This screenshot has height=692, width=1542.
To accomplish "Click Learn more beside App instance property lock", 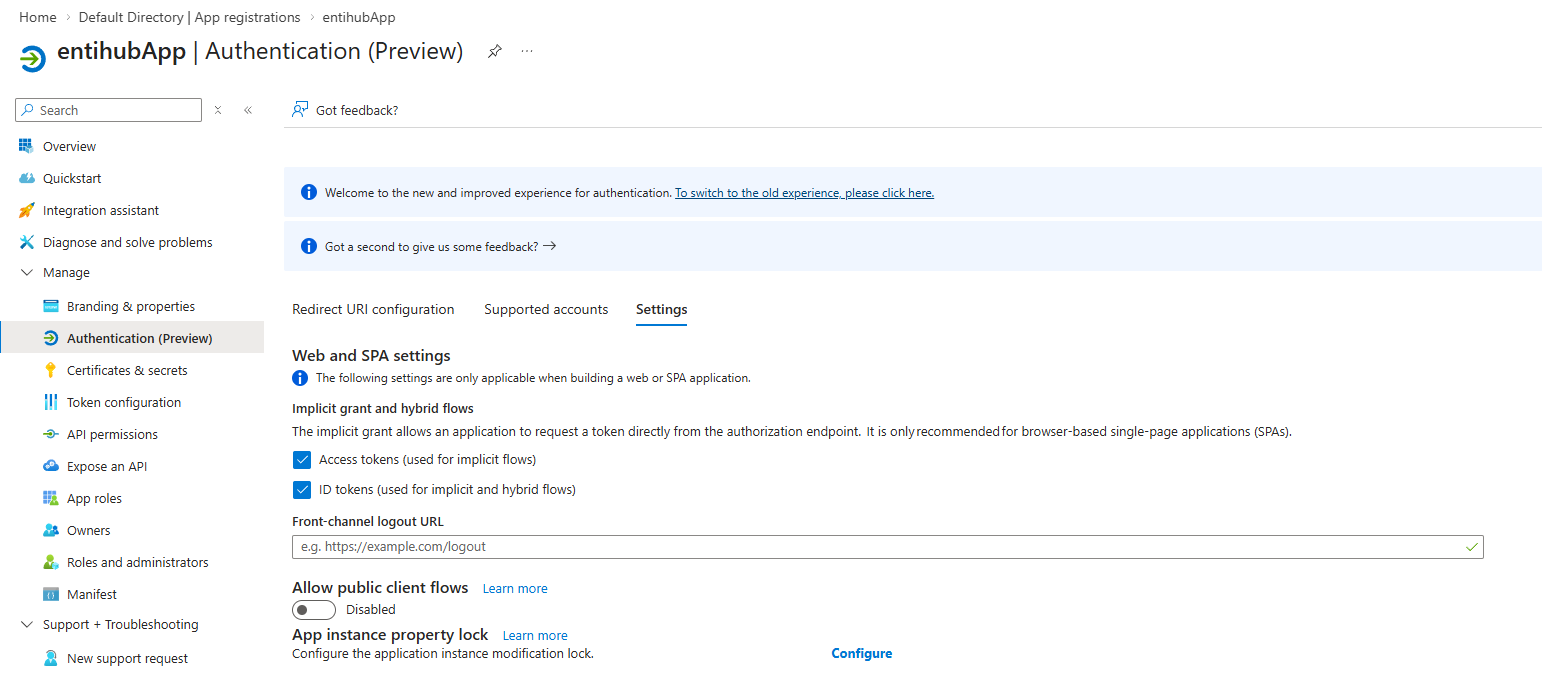I will [535, 635].
